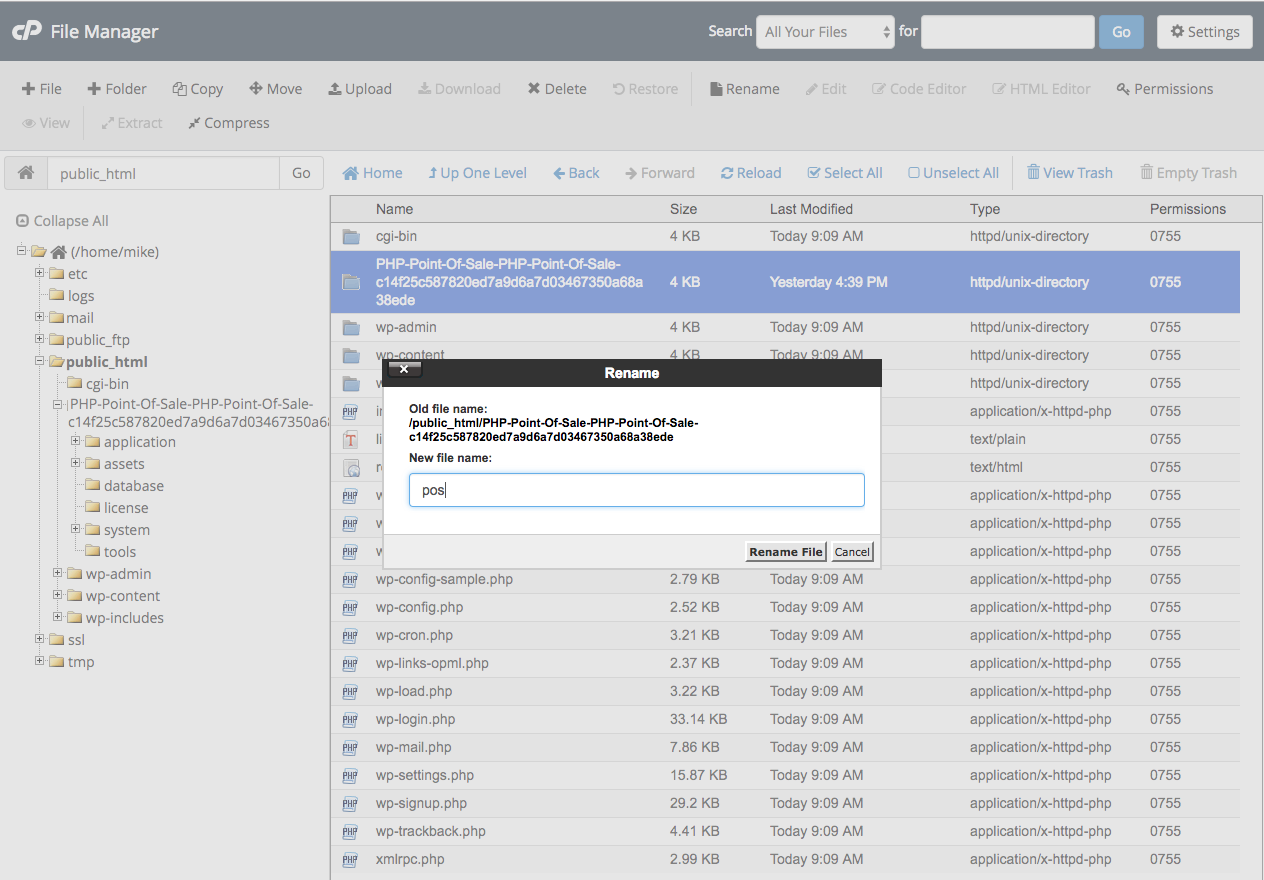This screenshot has width=1264, height=880.
Task: Open the All Your Files search dropdown
Action: tap(825, 32)
